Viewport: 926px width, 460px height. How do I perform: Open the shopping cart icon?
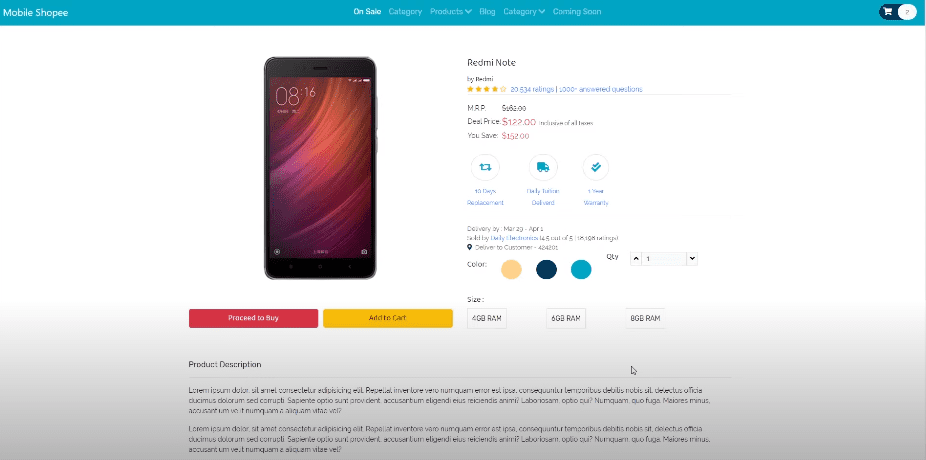(x=888, y=11)
